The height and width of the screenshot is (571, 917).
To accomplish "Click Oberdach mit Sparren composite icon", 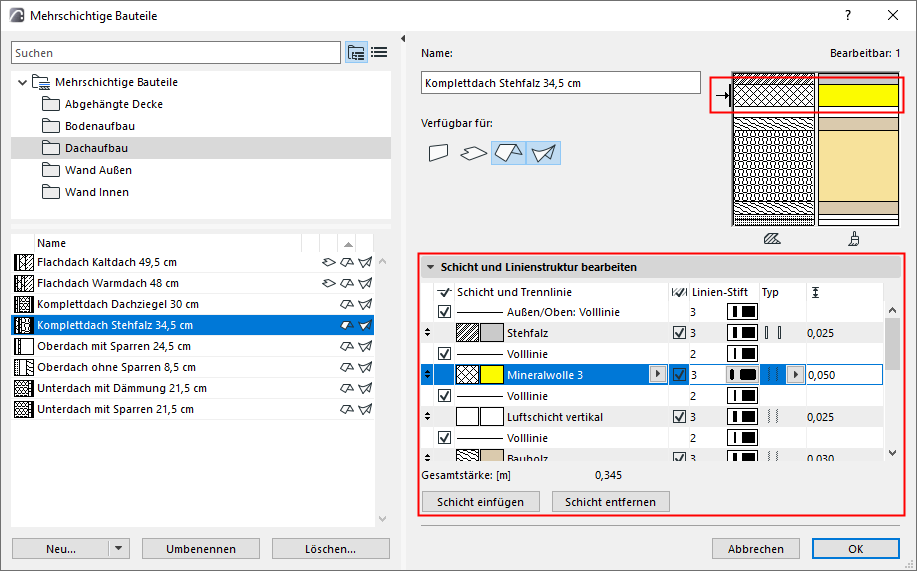I will coord(23,346).
